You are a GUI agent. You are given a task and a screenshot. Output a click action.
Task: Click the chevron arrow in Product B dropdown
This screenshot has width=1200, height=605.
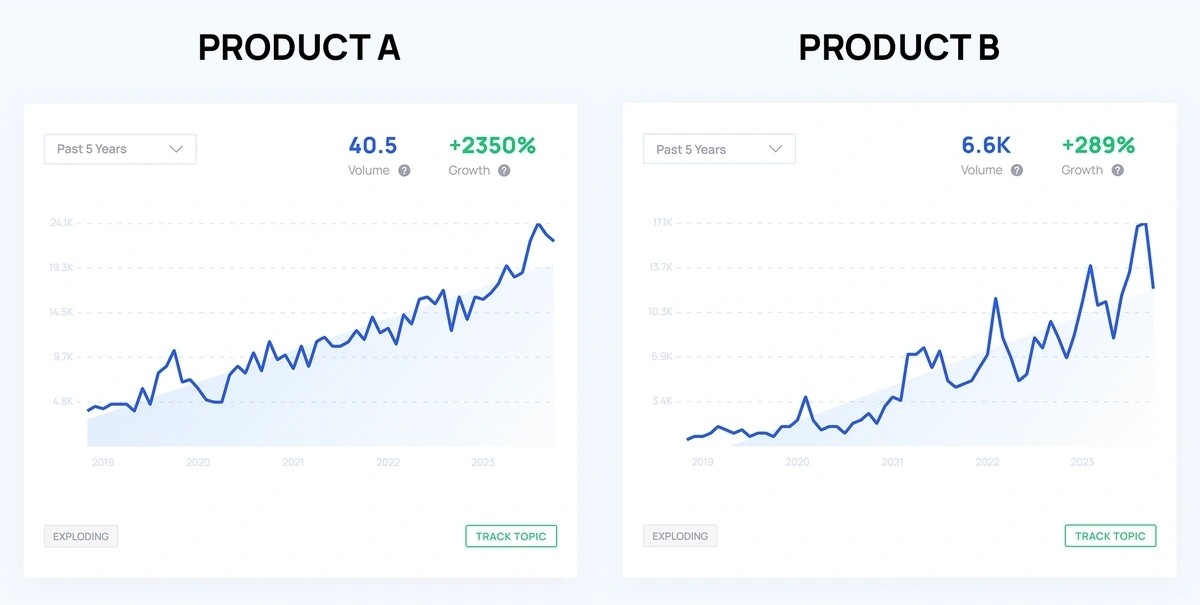(x=776, y=150)
